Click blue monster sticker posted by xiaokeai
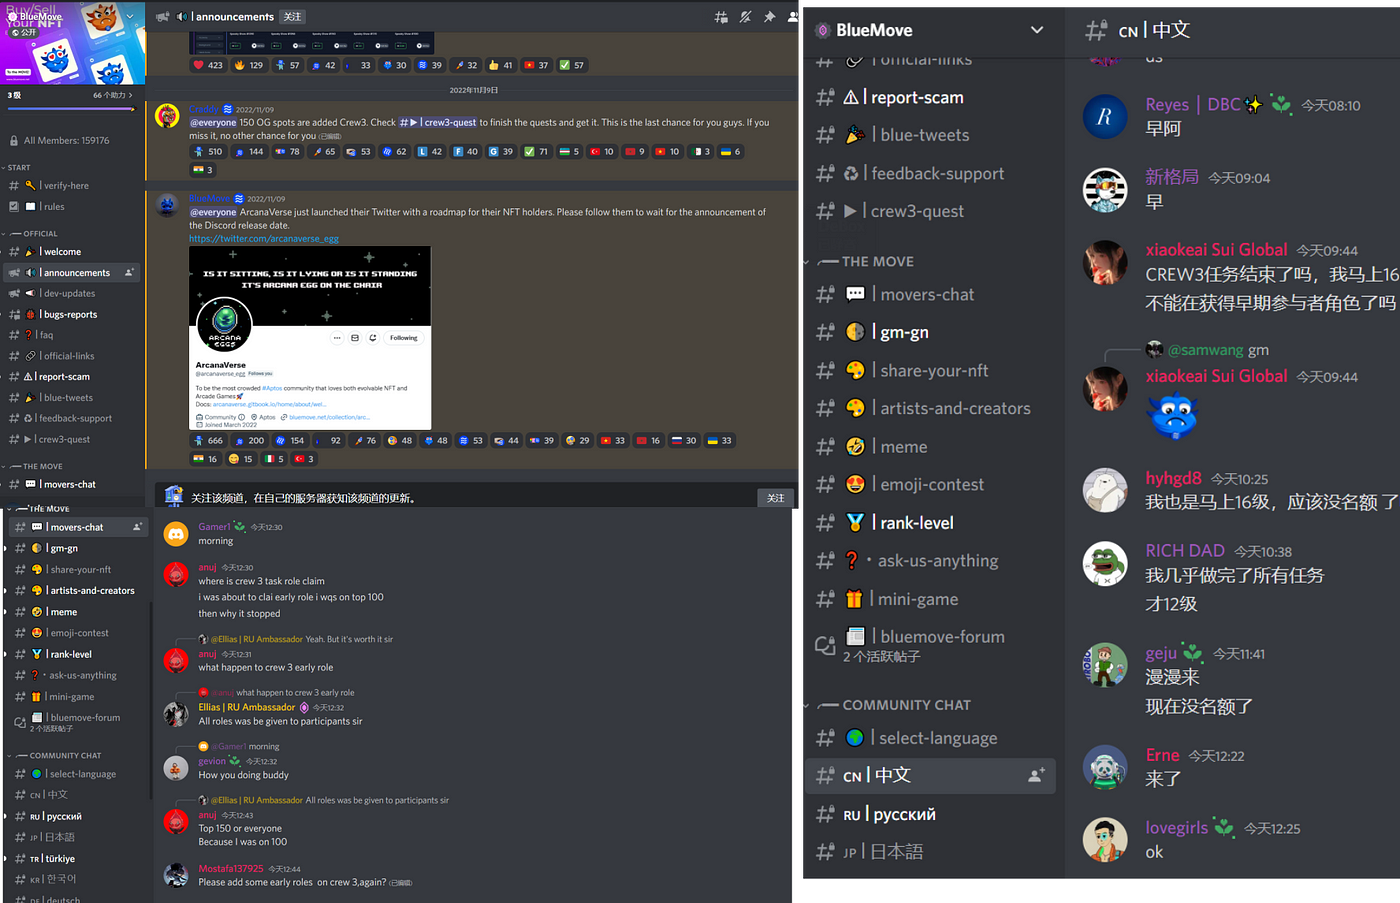This screenshot has height=903, width=1400. [1173, 417]
